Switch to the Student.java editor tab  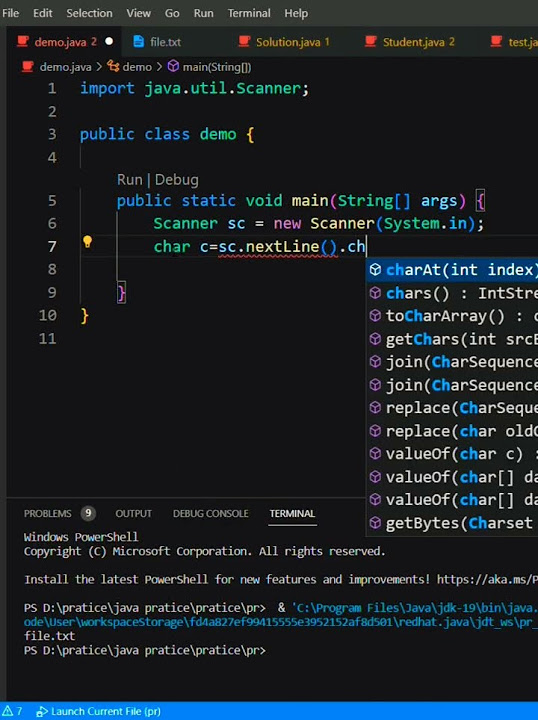(418, 42)
